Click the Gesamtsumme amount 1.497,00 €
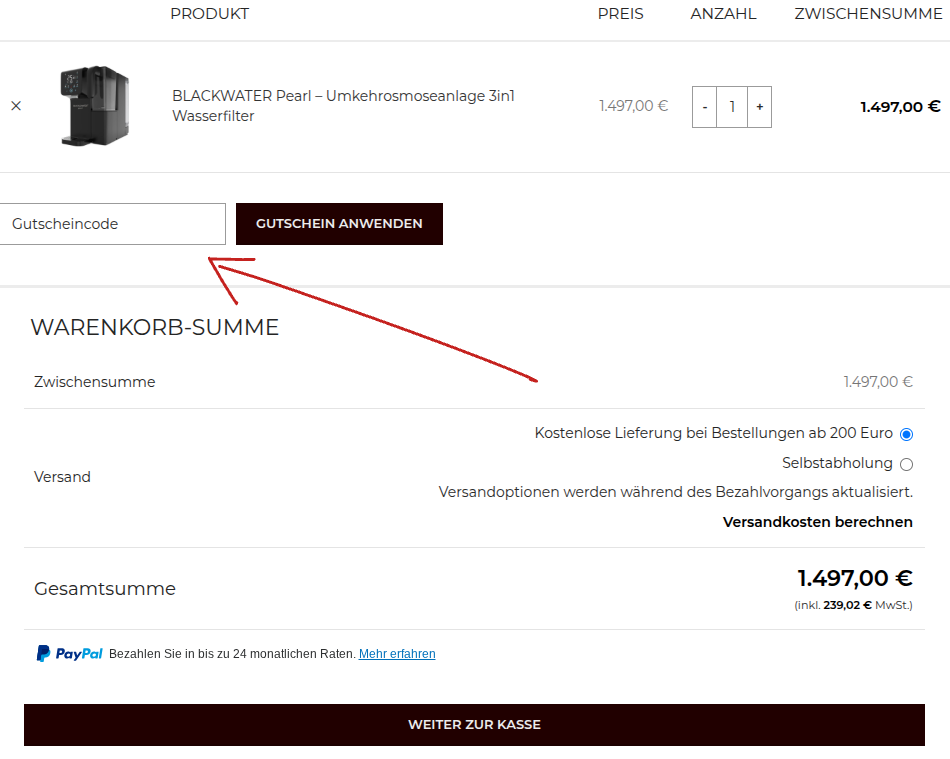 (855, 578)
